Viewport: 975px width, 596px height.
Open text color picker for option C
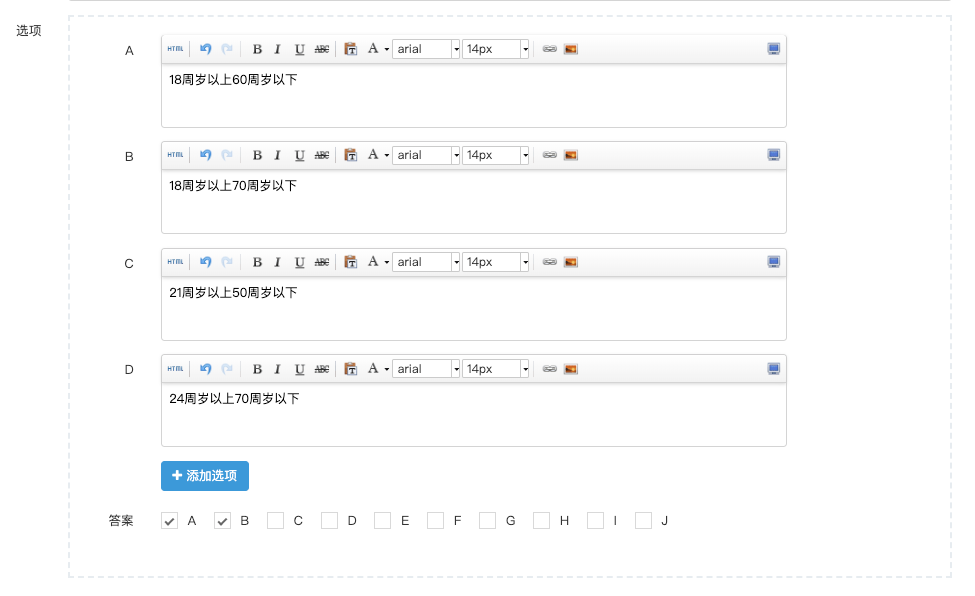[x=377, y=263]
